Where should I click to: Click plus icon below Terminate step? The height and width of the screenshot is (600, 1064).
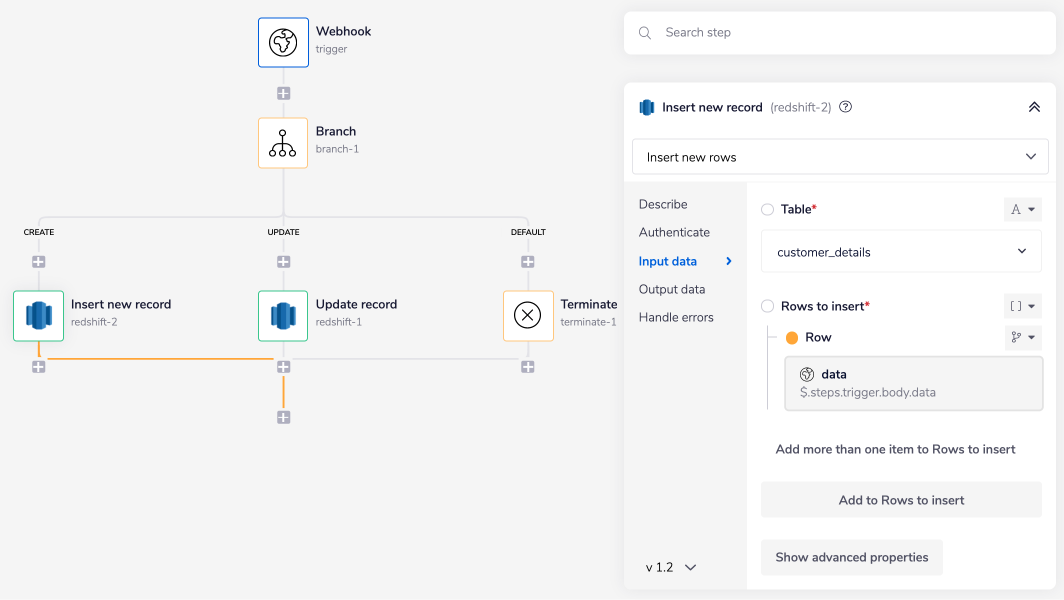[527, 367]
